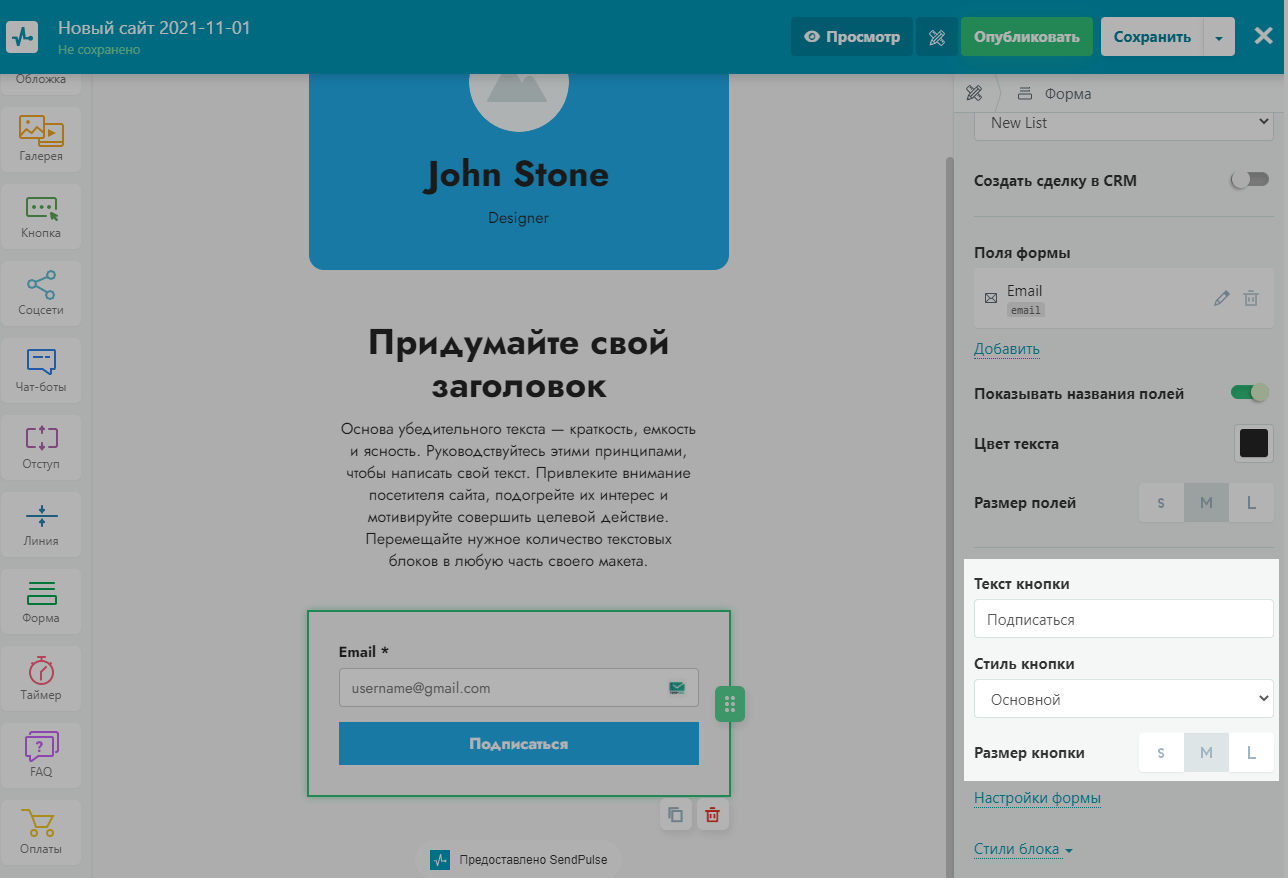Set field size to S
1288x878 pixels.
pyautogui.click(x=1161, y=503)
